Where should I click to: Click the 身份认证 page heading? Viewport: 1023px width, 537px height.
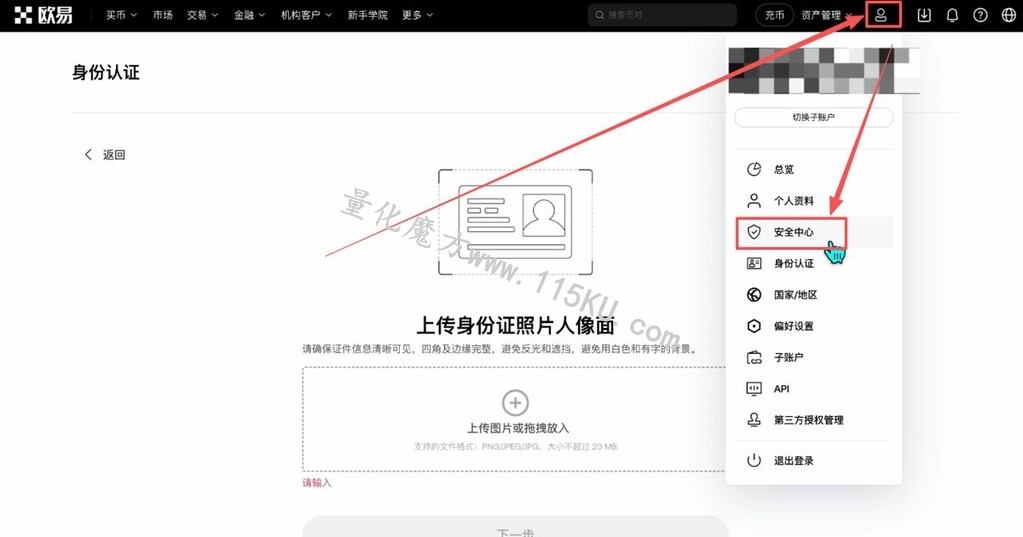point(106,72)
